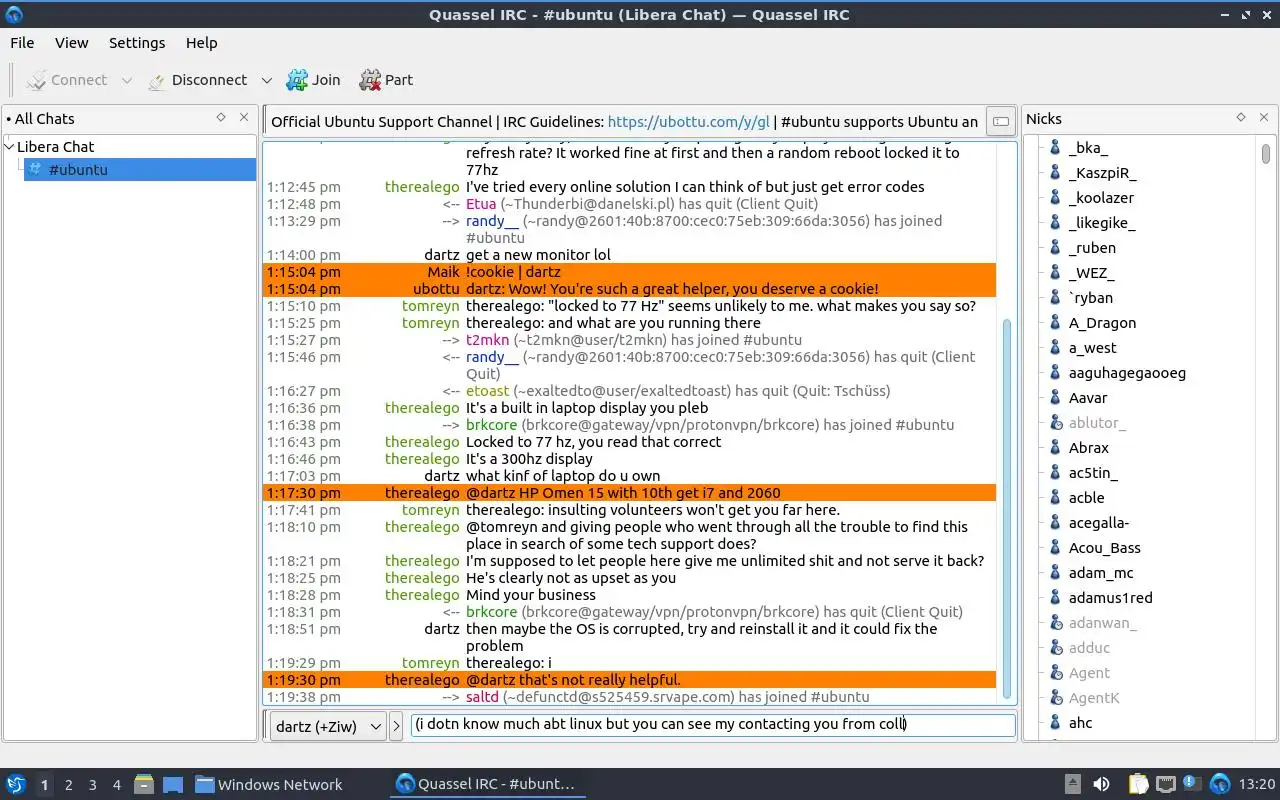The image size is (1280, 800).
Task: Float the All Chats panel
Action: click(221, 118)
